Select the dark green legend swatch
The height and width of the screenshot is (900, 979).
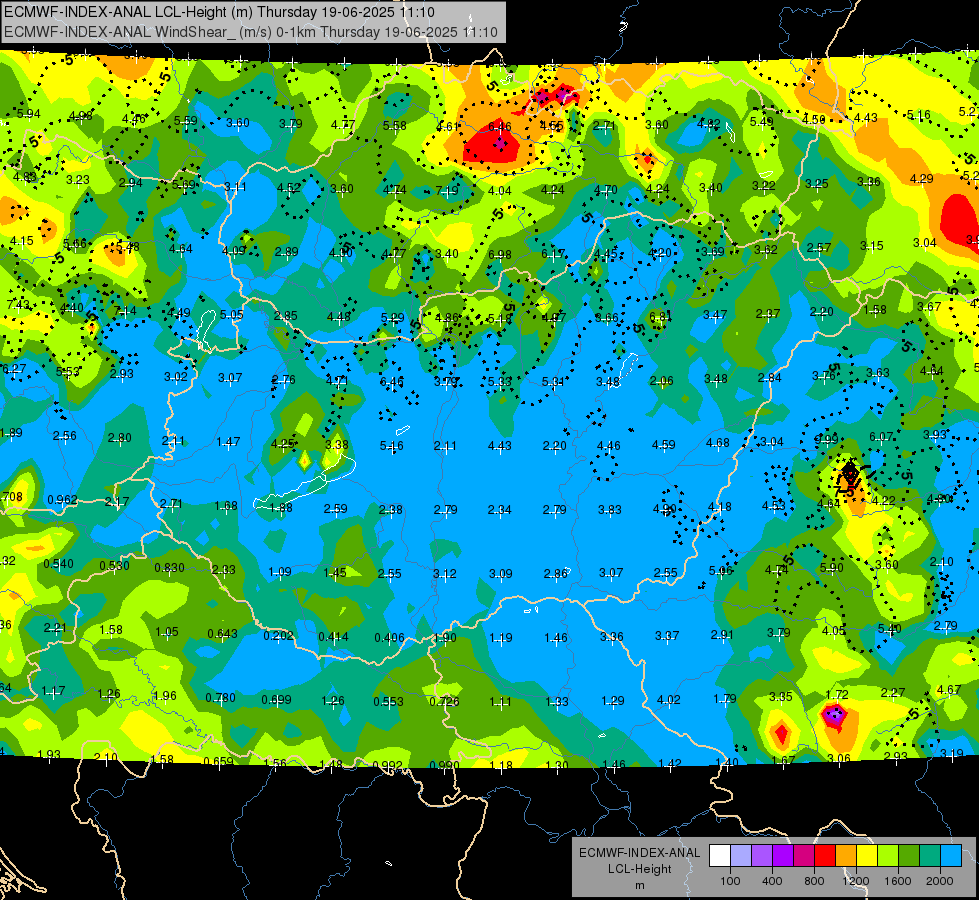point(908,855)
